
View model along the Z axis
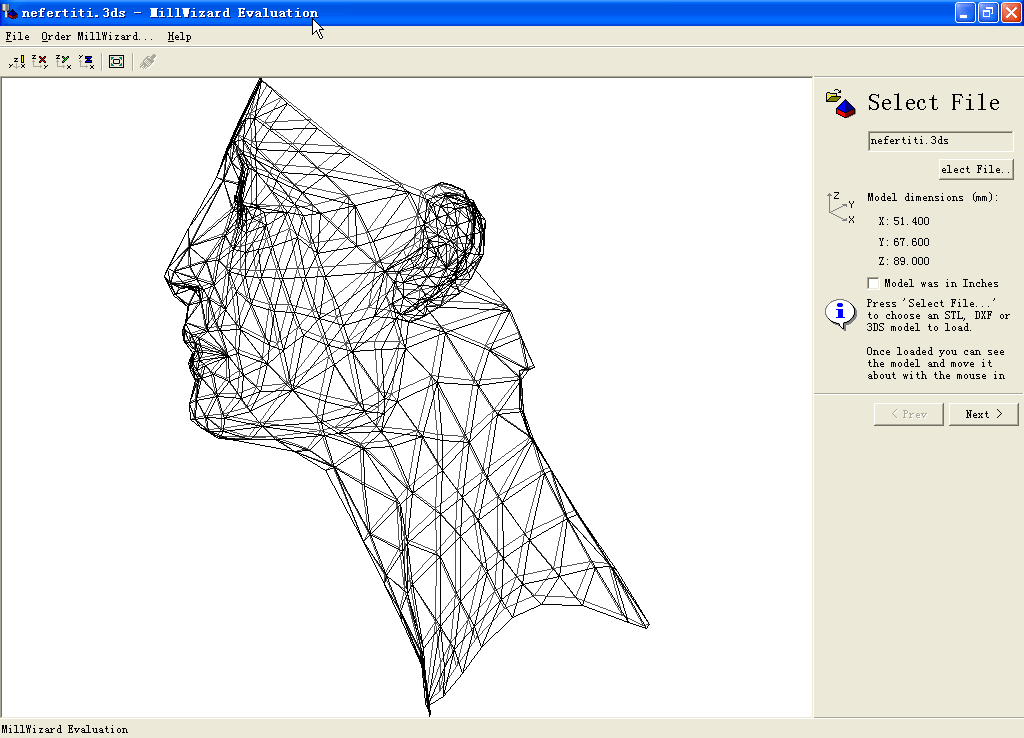pyautogui.click(x=86, y=62)
